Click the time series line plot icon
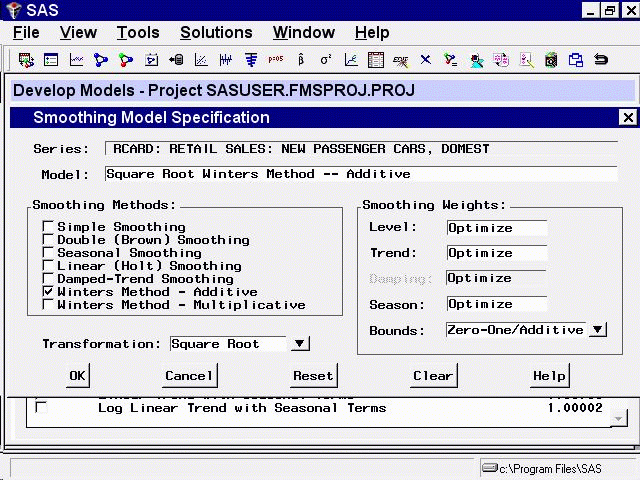640x480 pixels. [x=76, y=60]
